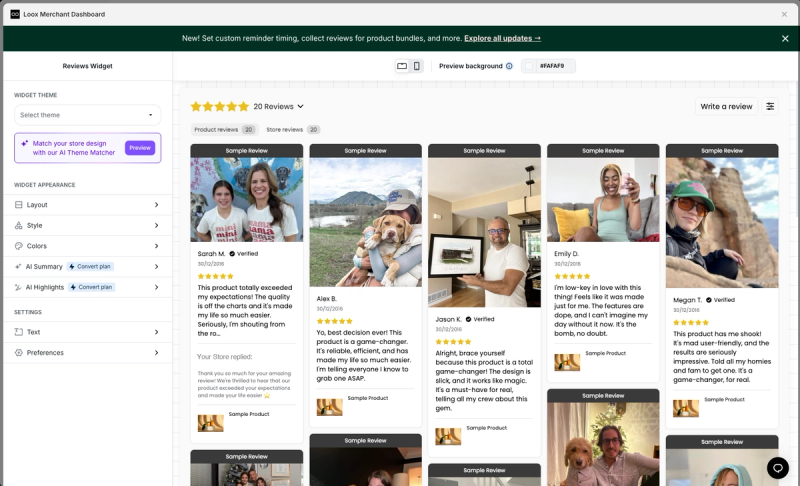800x486 pixels.
Task: Click the Preferences gear icon
Action: pos(18,352)
